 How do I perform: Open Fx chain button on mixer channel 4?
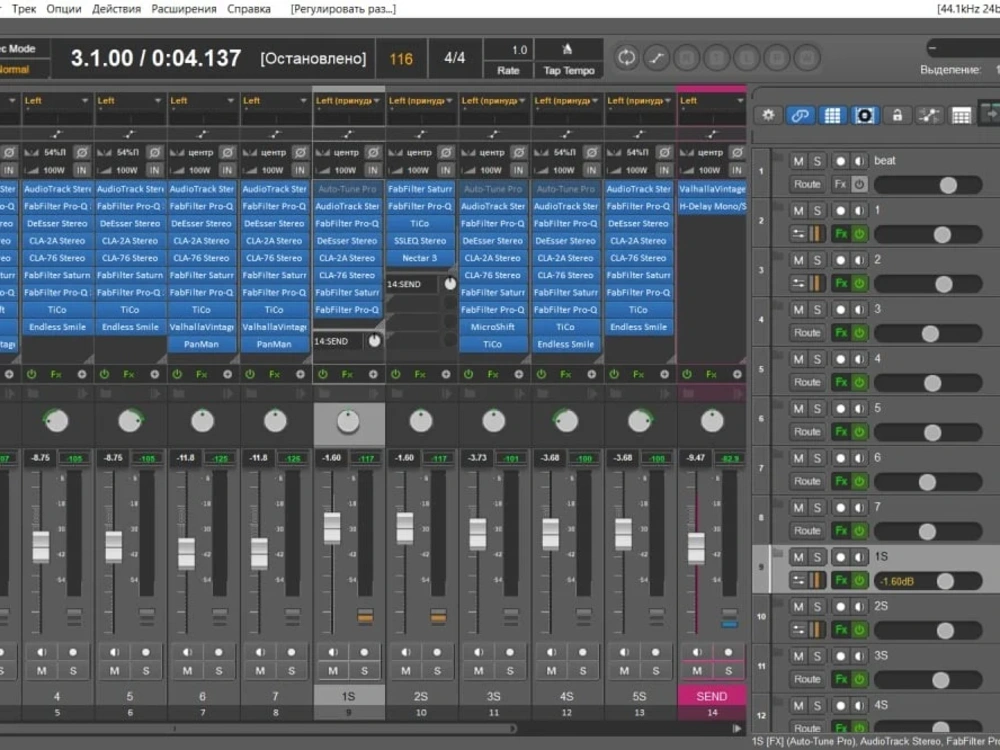pos(56,374)
